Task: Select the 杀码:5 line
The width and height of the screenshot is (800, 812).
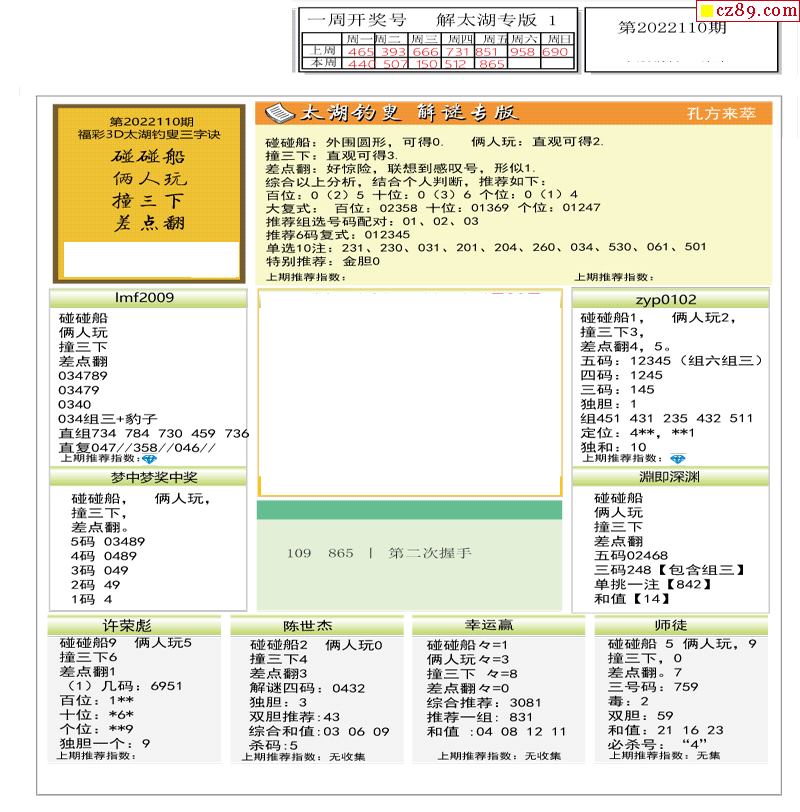Action: [x=273, y=745]
